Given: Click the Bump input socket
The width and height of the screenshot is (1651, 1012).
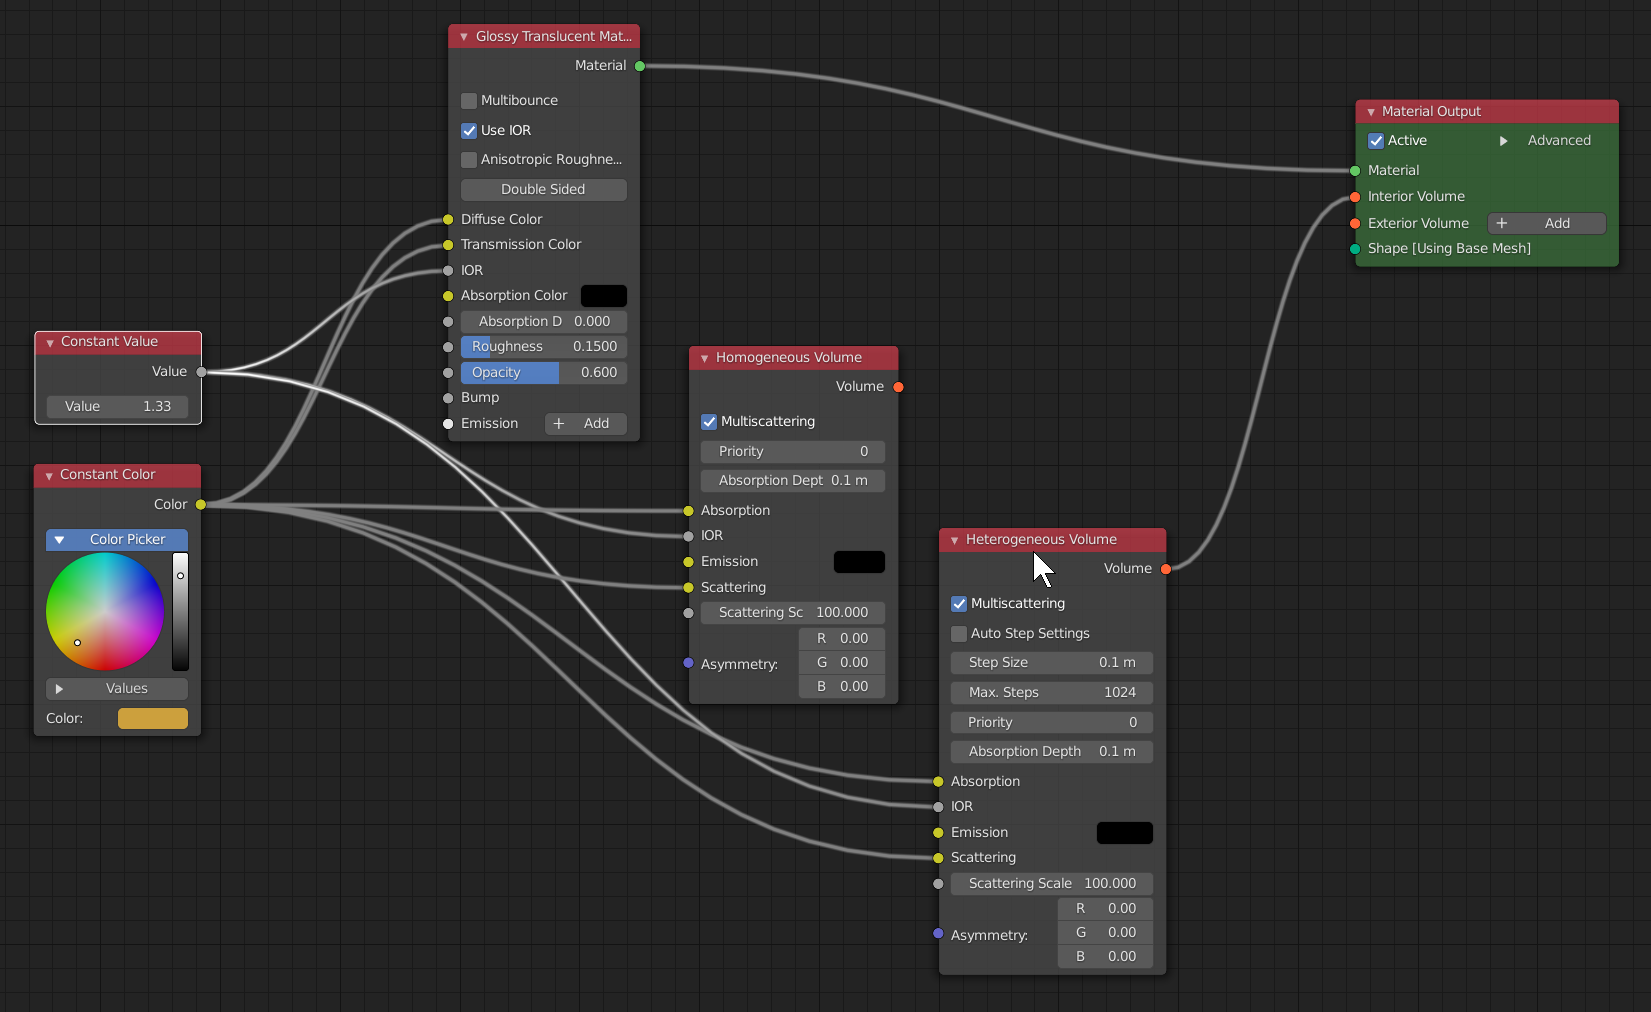Looking at the screenshot, I should [x=448, y=398].
